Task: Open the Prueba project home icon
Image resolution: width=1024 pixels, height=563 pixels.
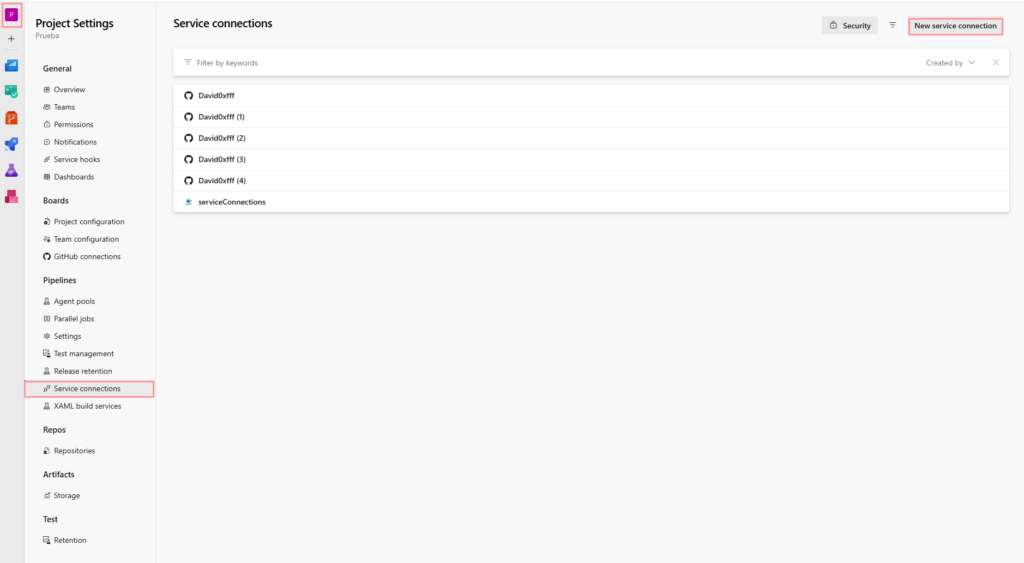Action: point(11,14)
